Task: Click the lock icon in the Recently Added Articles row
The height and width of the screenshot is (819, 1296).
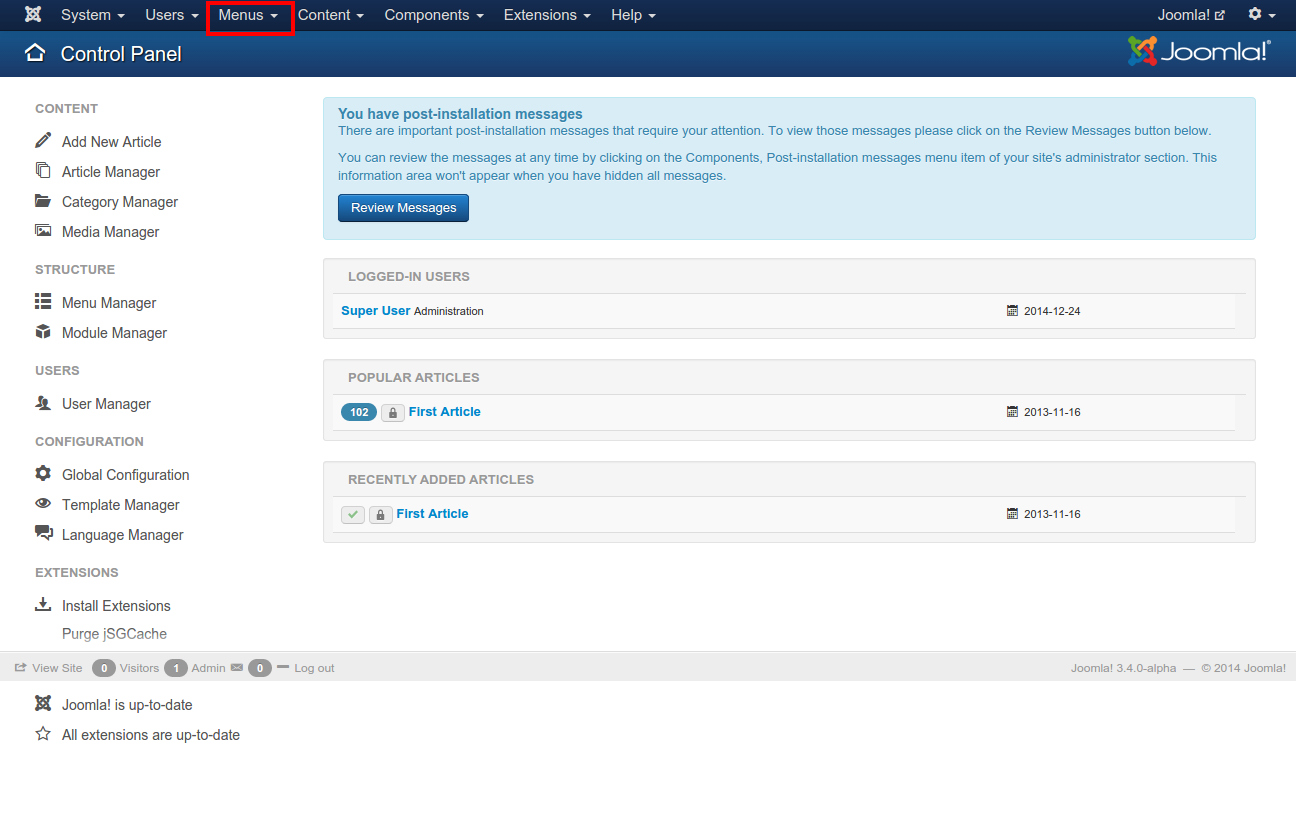Action: [x=380, y=514]
